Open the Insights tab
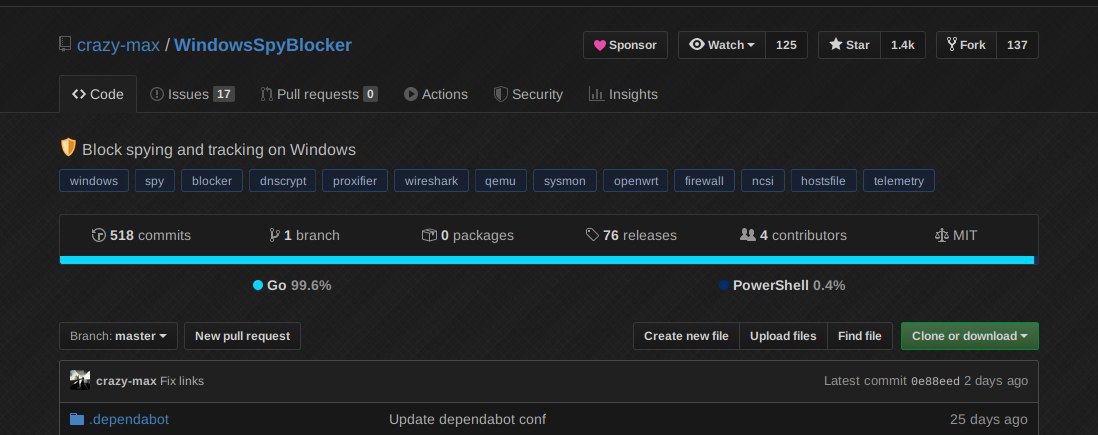This screenshot has width=1098, height=435. point(623,95)
